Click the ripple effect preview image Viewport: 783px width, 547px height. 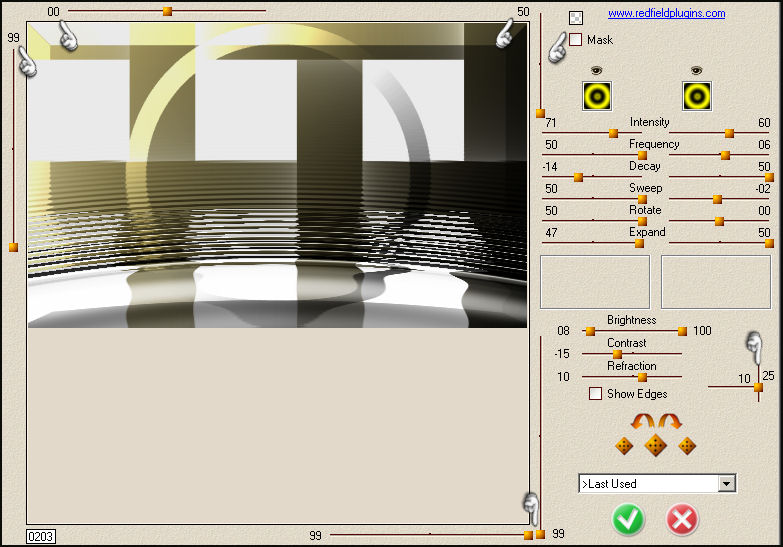click(x=278, y=175)
